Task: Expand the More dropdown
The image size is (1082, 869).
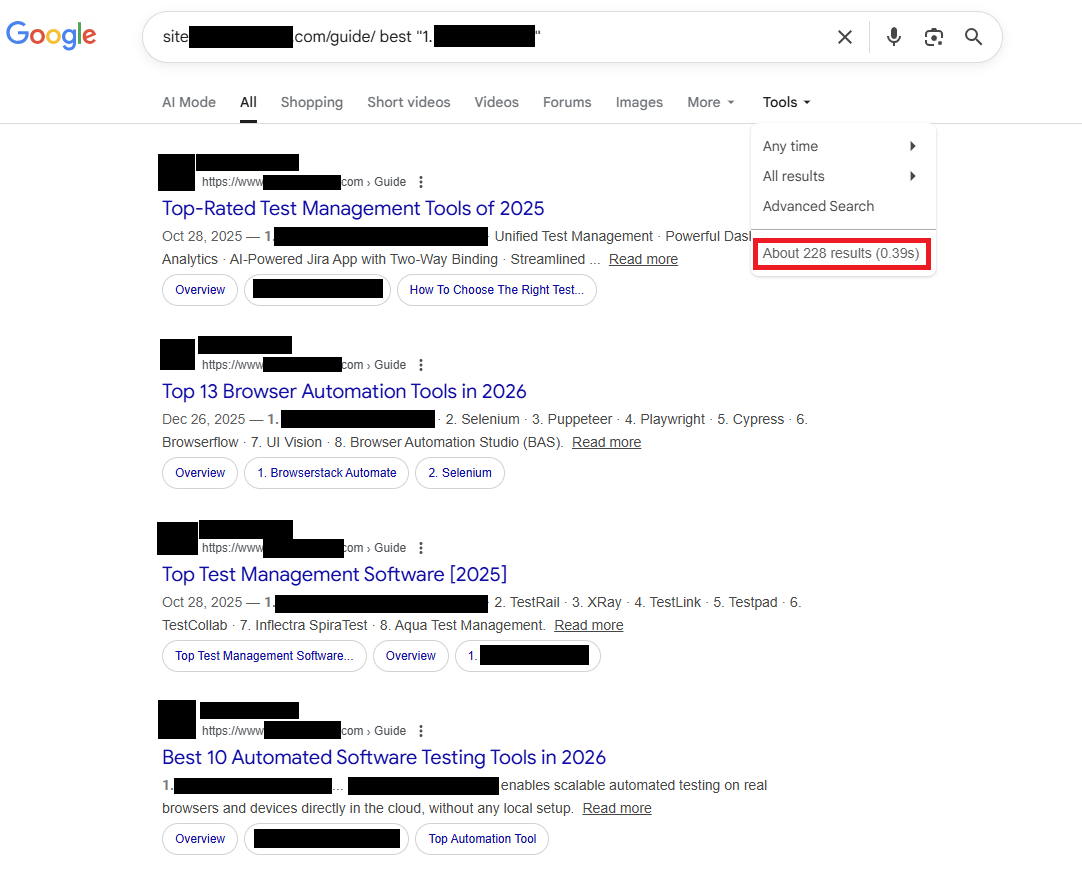Action: point(711,102)
